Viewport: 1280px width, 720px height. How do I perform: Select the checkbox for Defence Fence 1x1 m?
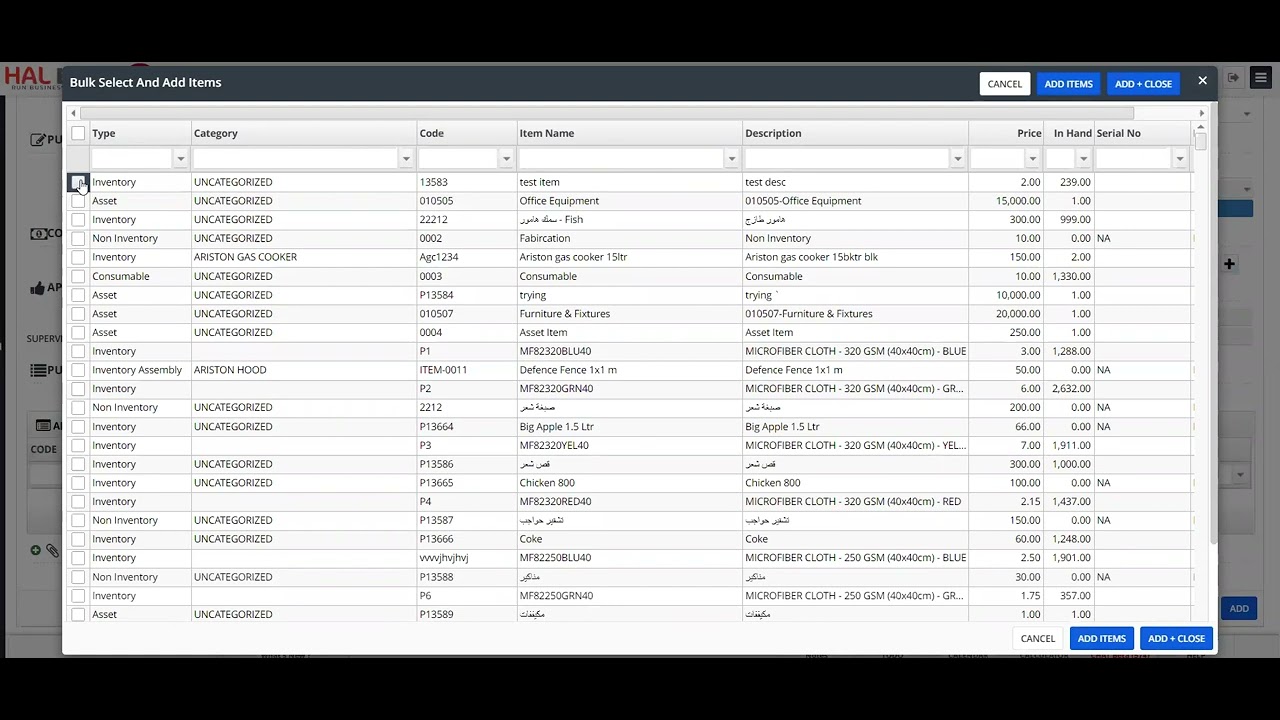pyautogui.click(x=78, y=370)
